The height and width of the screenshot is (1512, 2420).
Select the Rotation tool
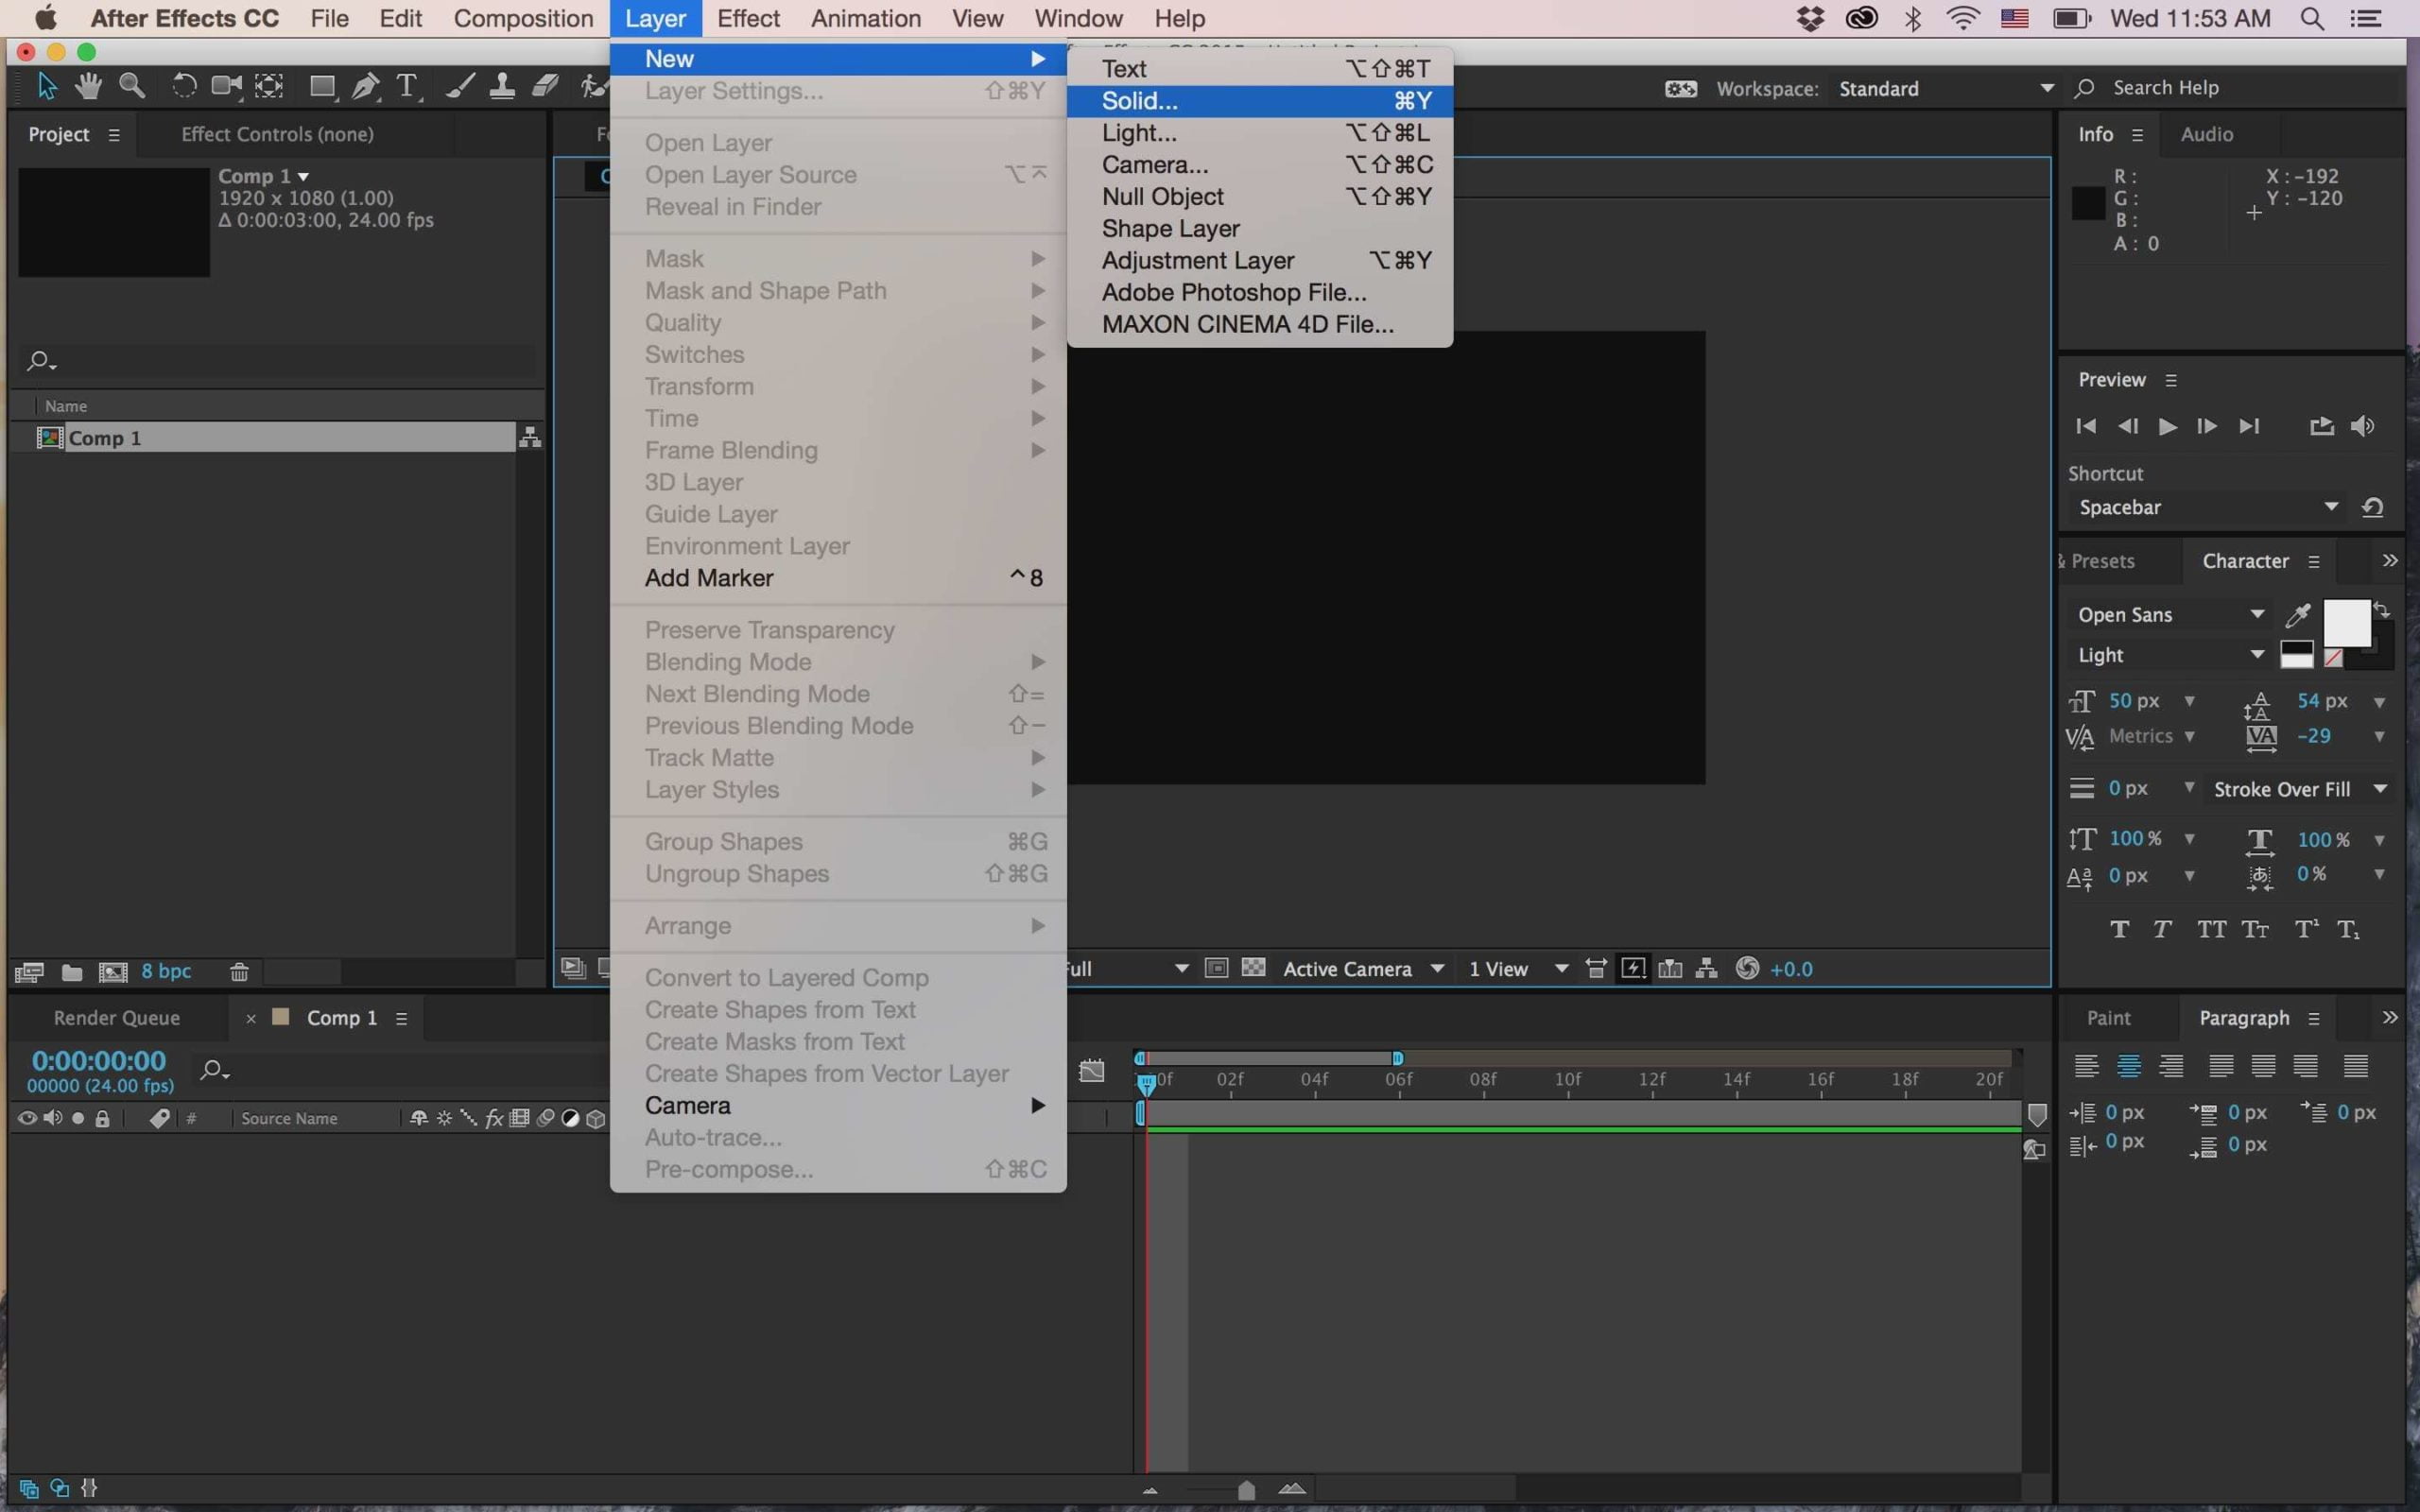point(183,87)
